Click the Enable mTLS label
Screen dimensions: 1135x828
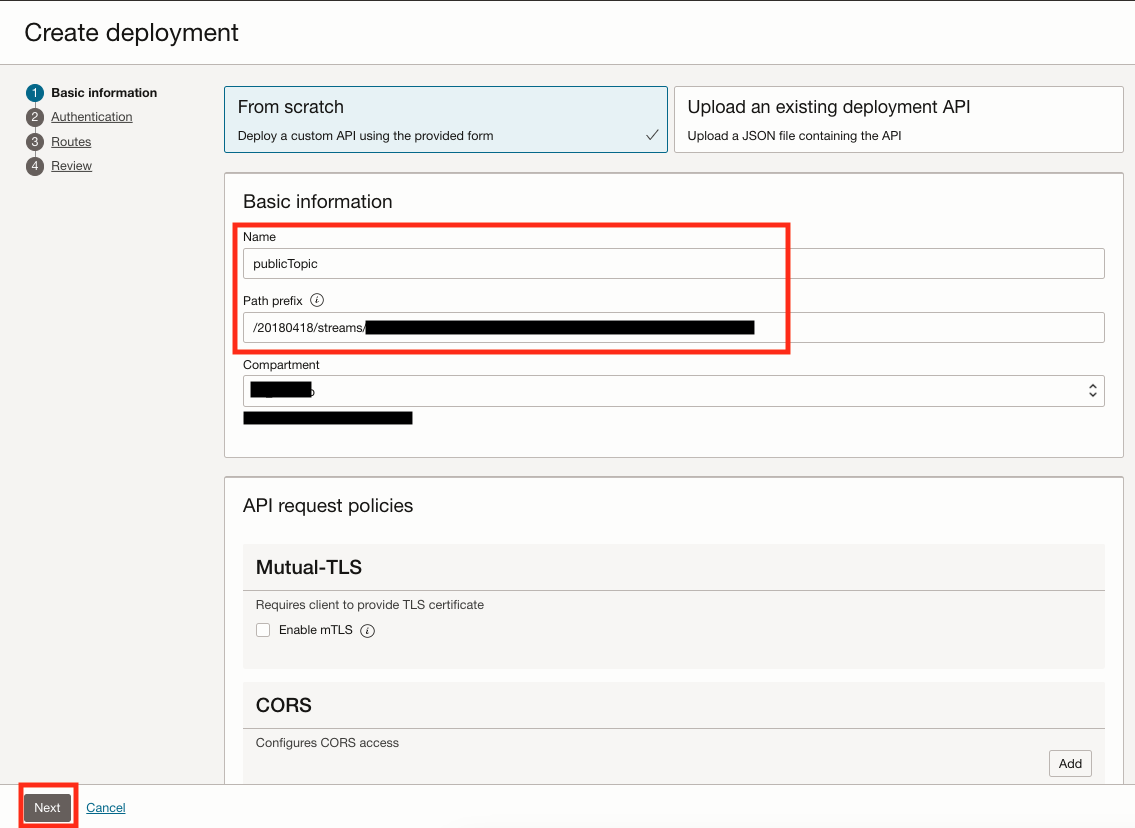coord(316,630)
